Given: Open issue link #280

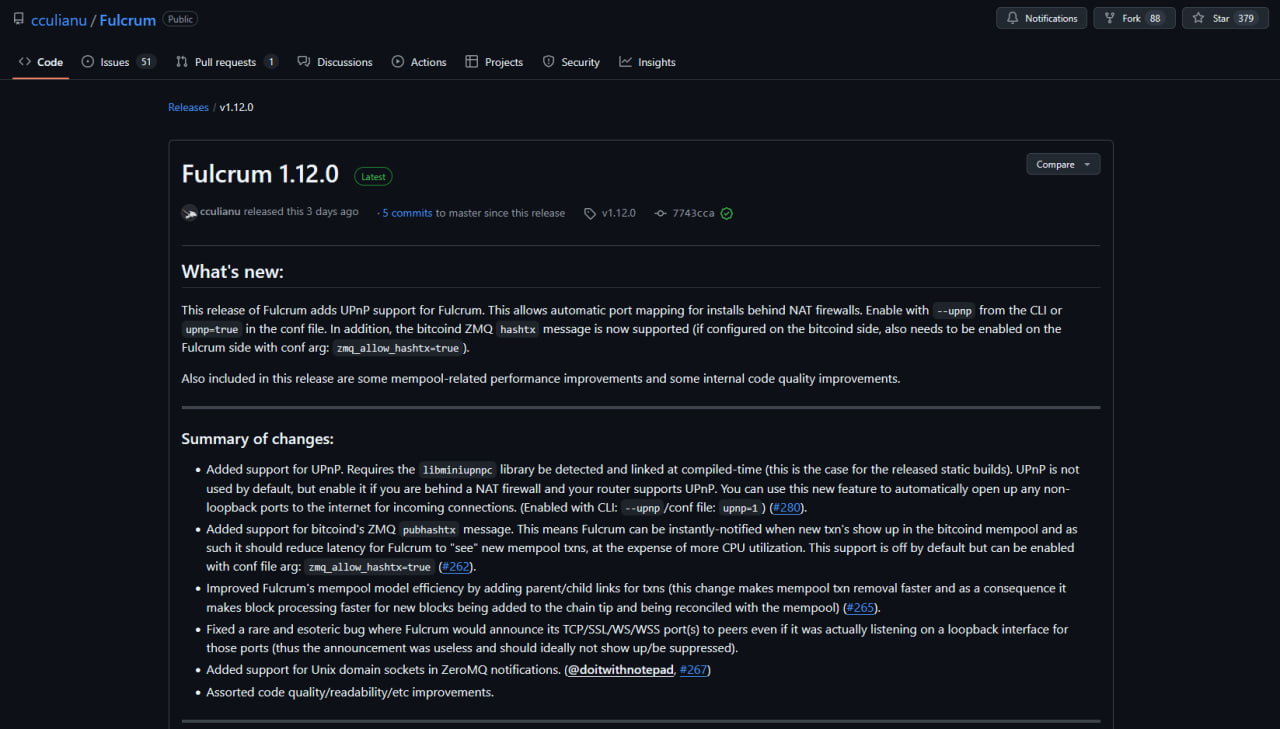Looking at the screenshot, I should 787,508.
